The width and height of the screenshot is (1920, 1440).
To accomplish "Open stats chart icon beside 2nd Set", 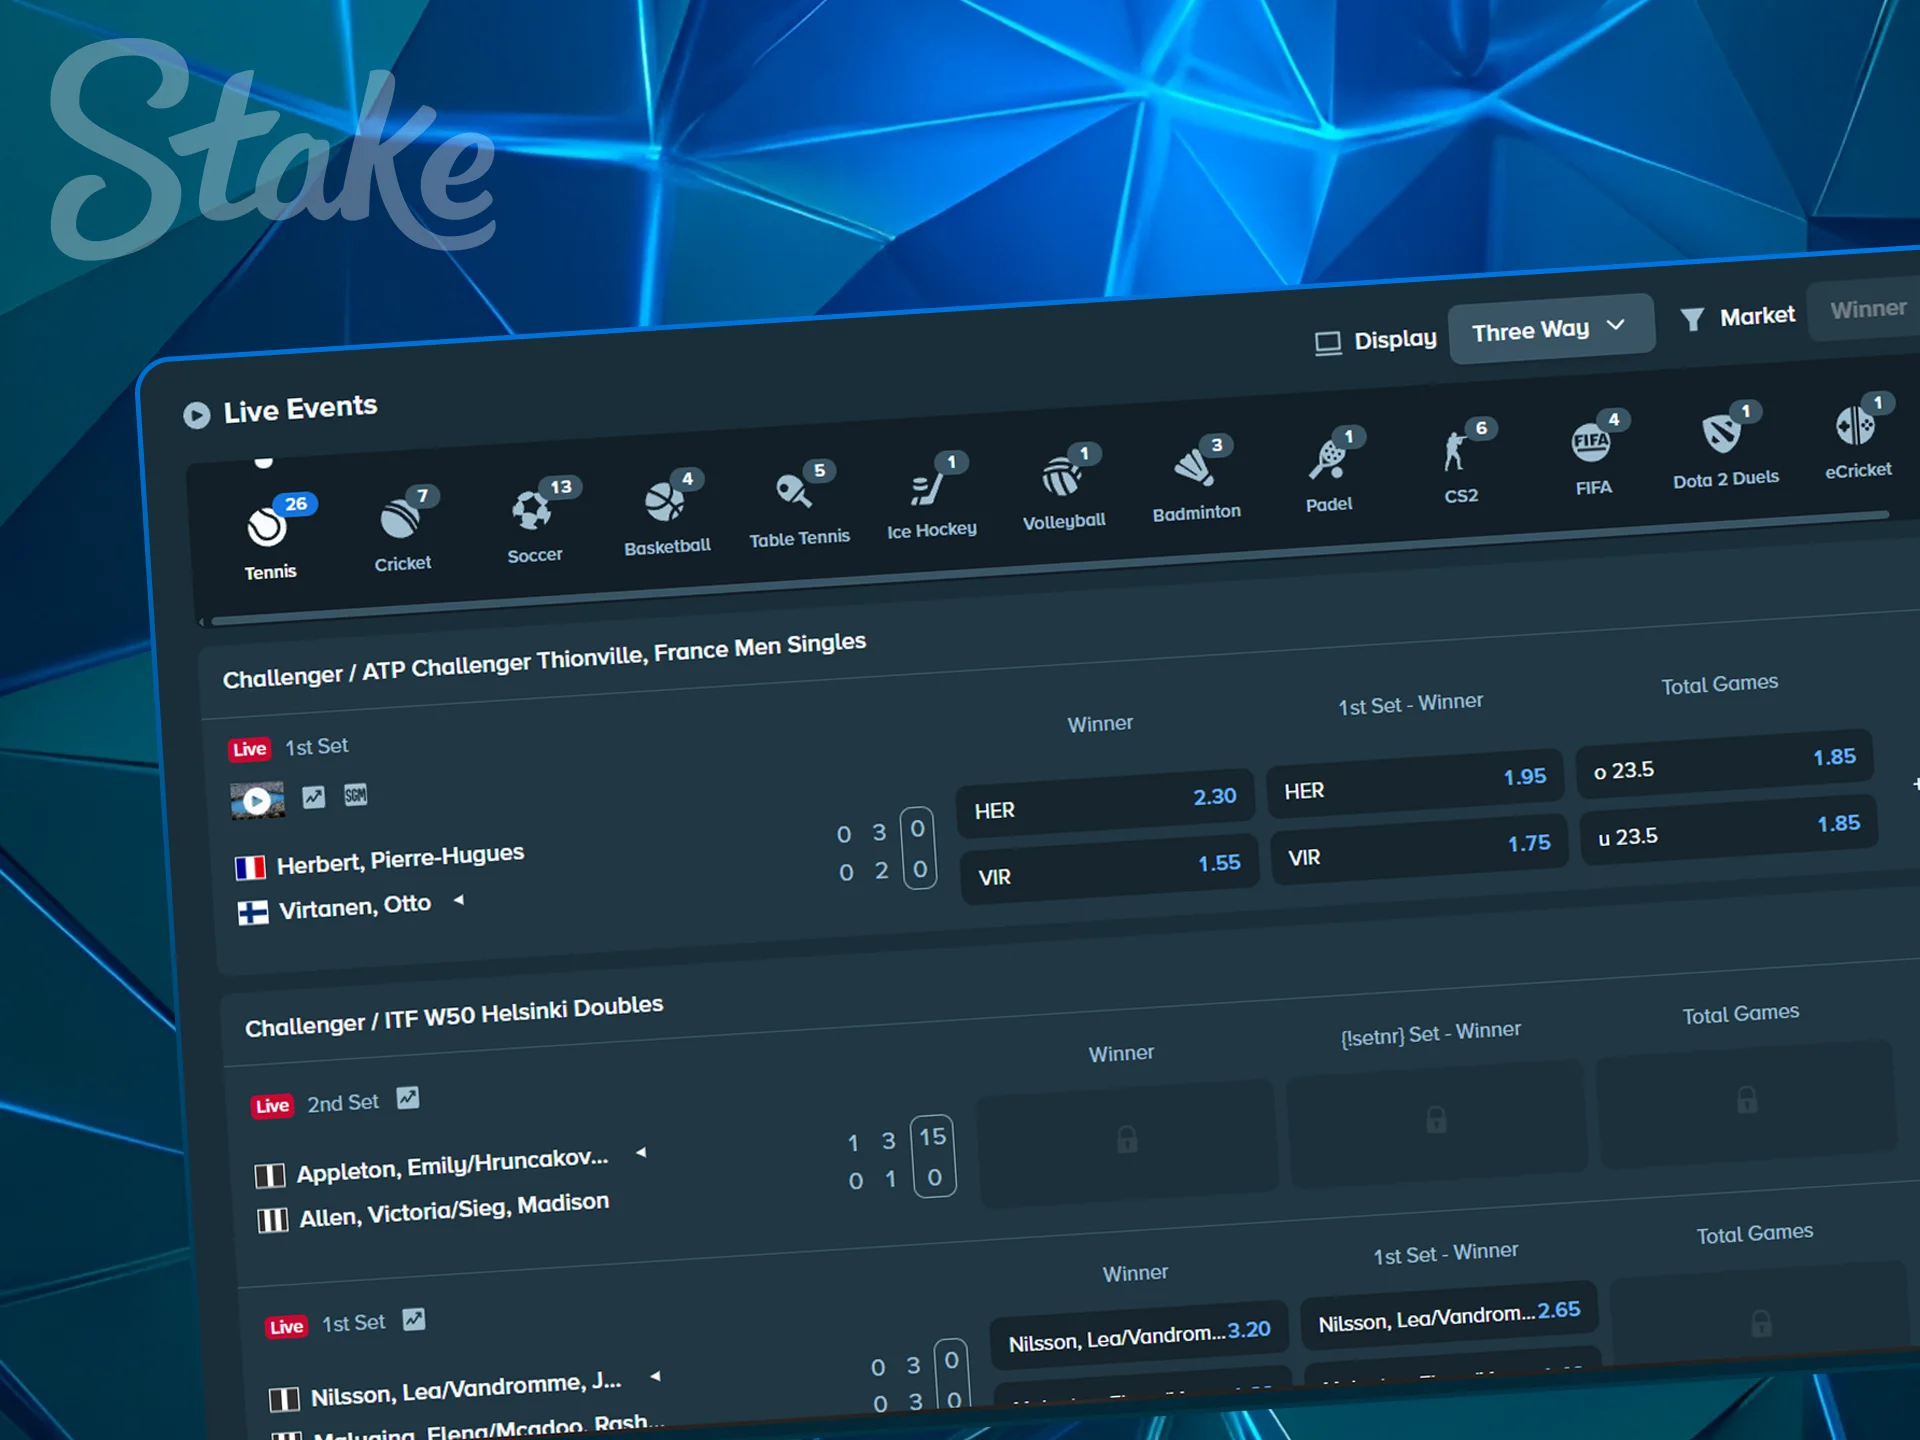I will (407, 1098).
